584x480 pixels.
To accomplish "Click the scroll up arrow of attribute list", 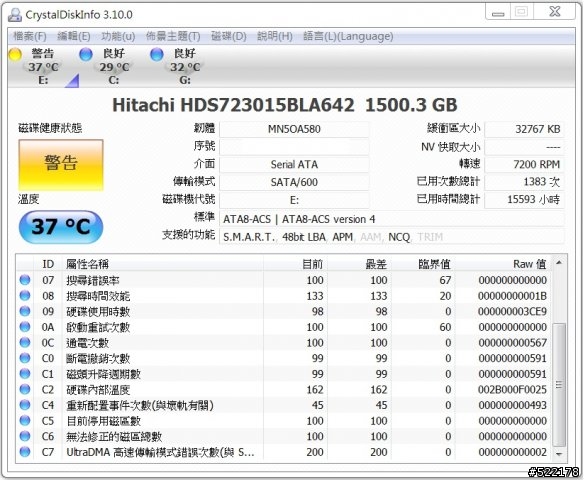I will point(559,263).
